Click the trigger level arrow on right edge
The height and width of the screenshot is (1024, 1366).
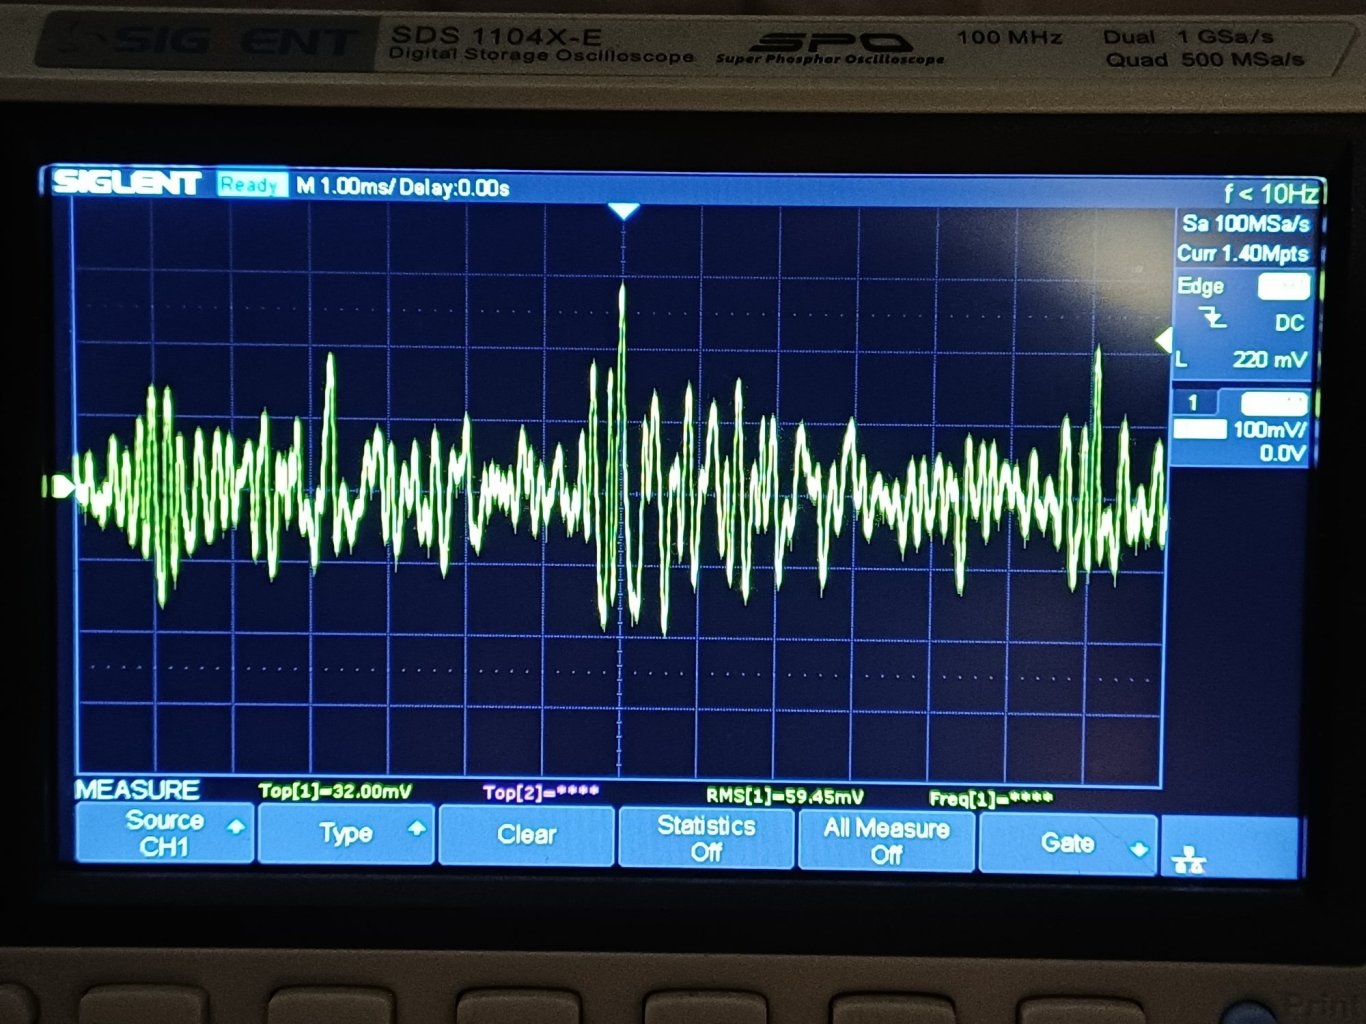click(x=1163, y=340)
